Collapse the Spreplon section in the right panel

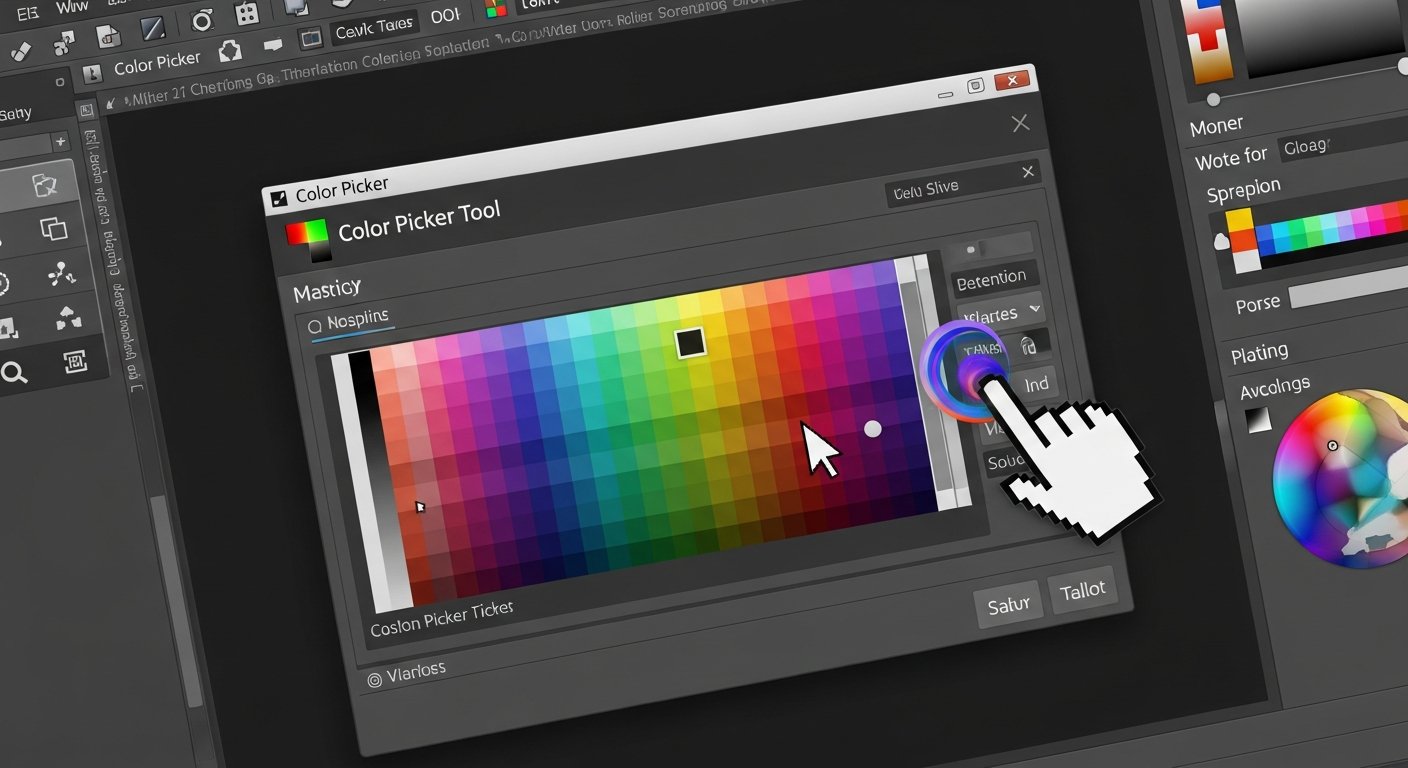tap(1243, 188)
